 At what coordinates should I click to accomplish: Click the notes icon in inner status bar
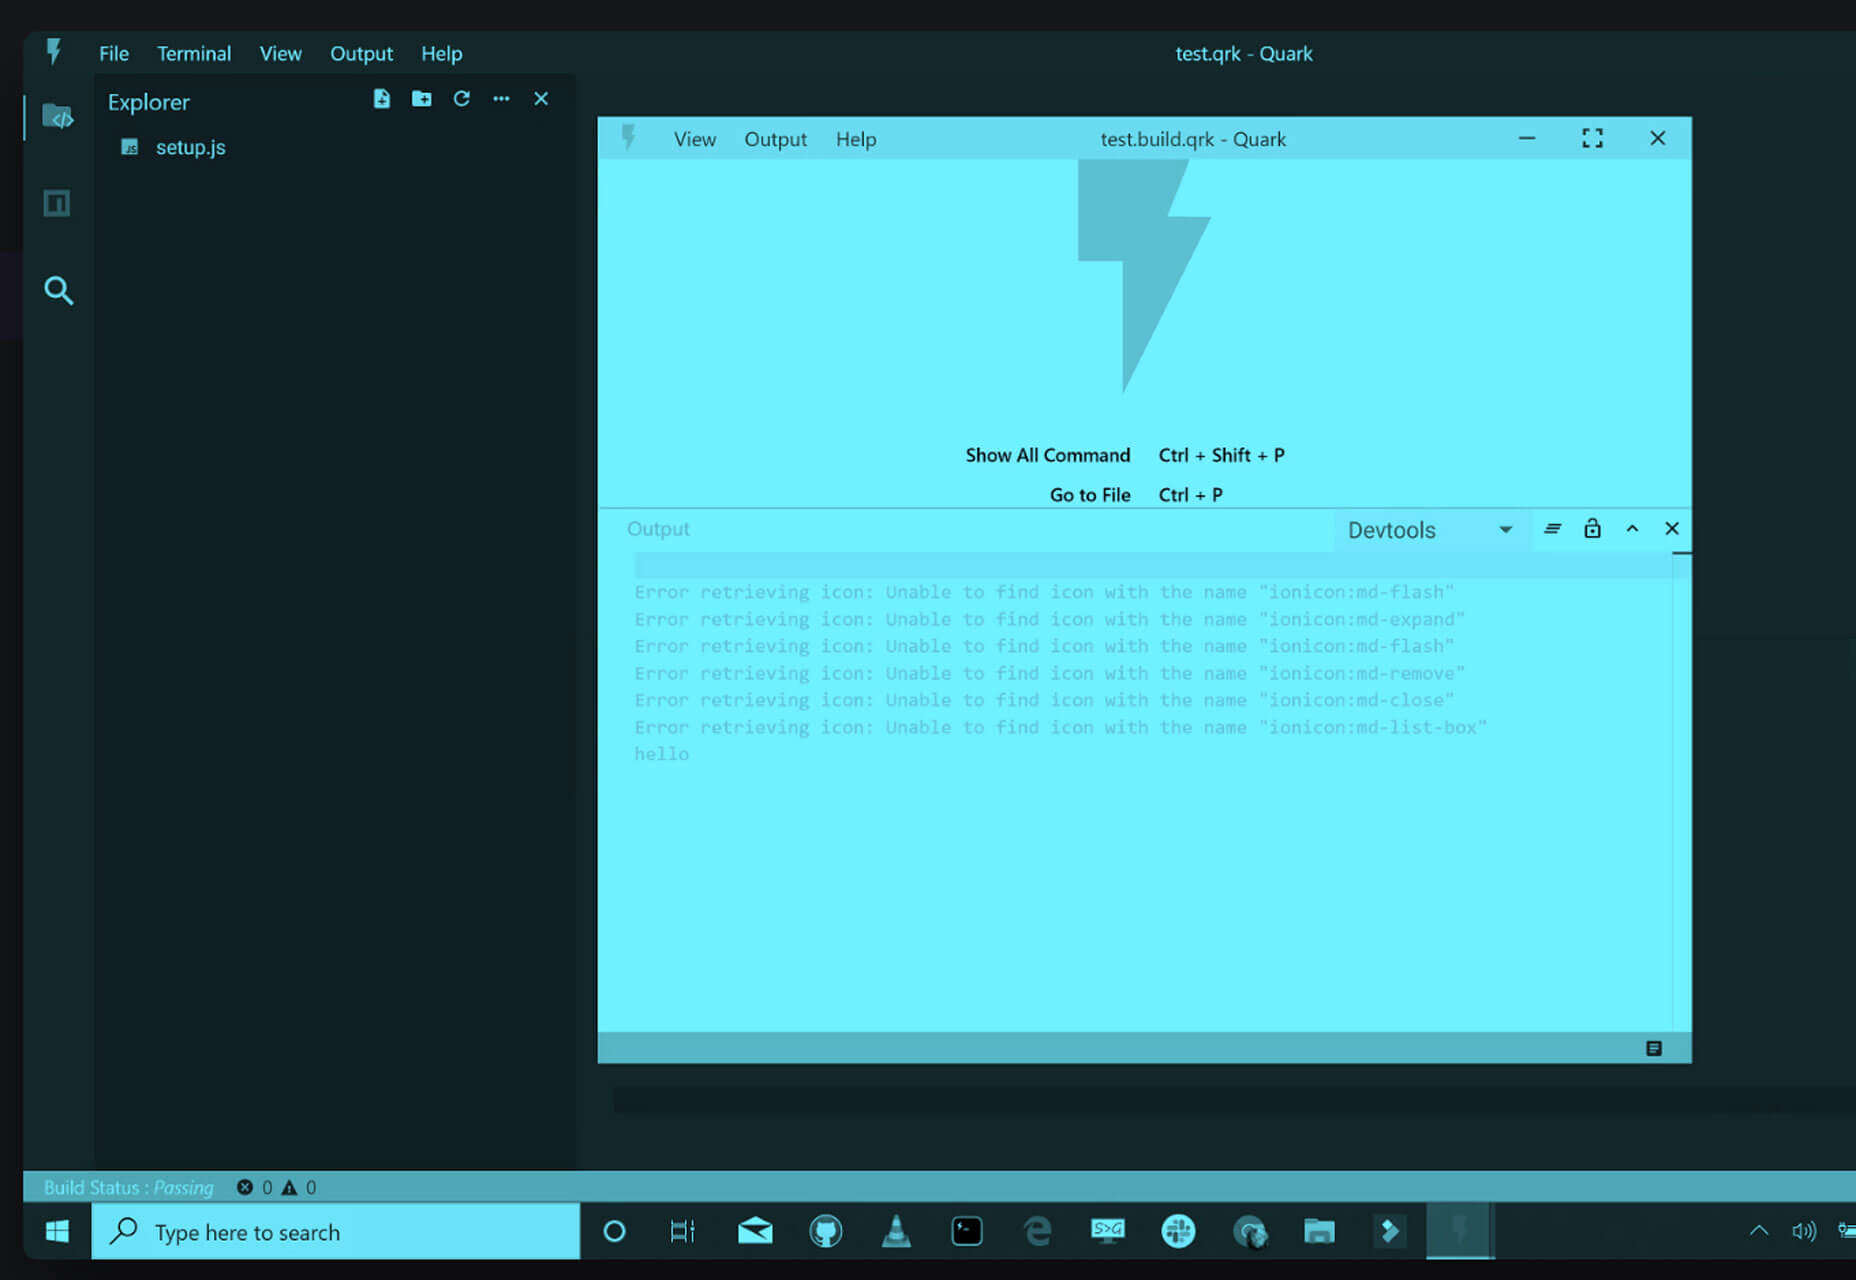(1653, 1048)
